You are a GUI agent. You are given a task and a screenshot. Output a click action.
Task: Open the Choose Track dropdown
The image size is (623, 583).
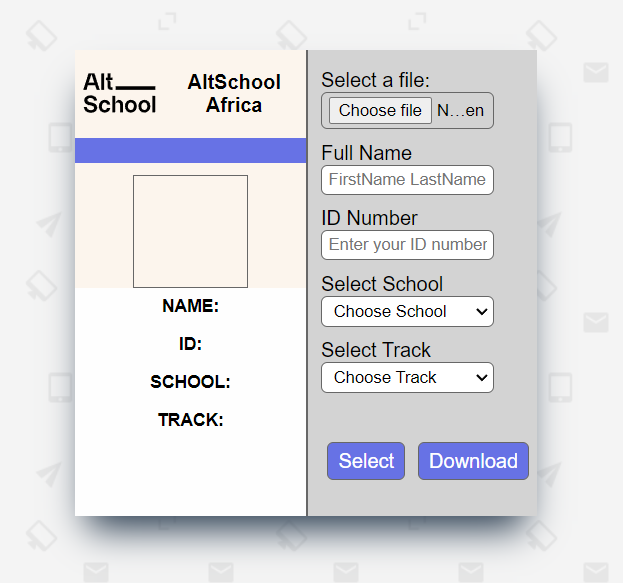coord(407,378)
